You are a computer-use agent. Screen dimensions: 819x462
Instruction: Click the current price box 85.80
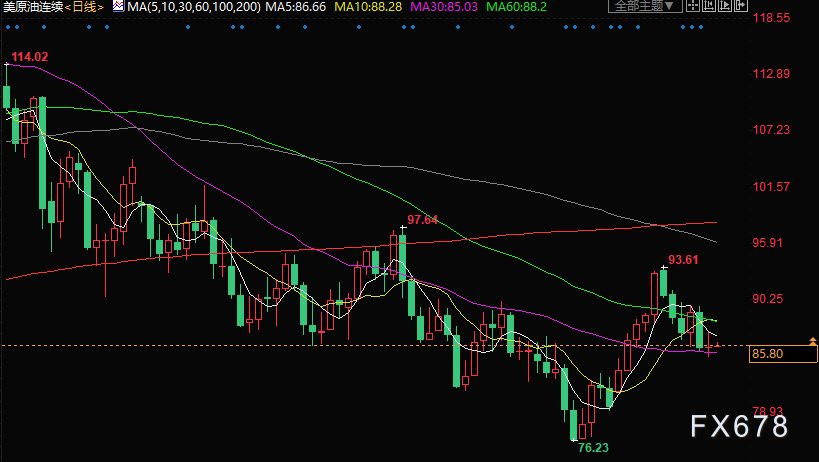coord(783,354)
